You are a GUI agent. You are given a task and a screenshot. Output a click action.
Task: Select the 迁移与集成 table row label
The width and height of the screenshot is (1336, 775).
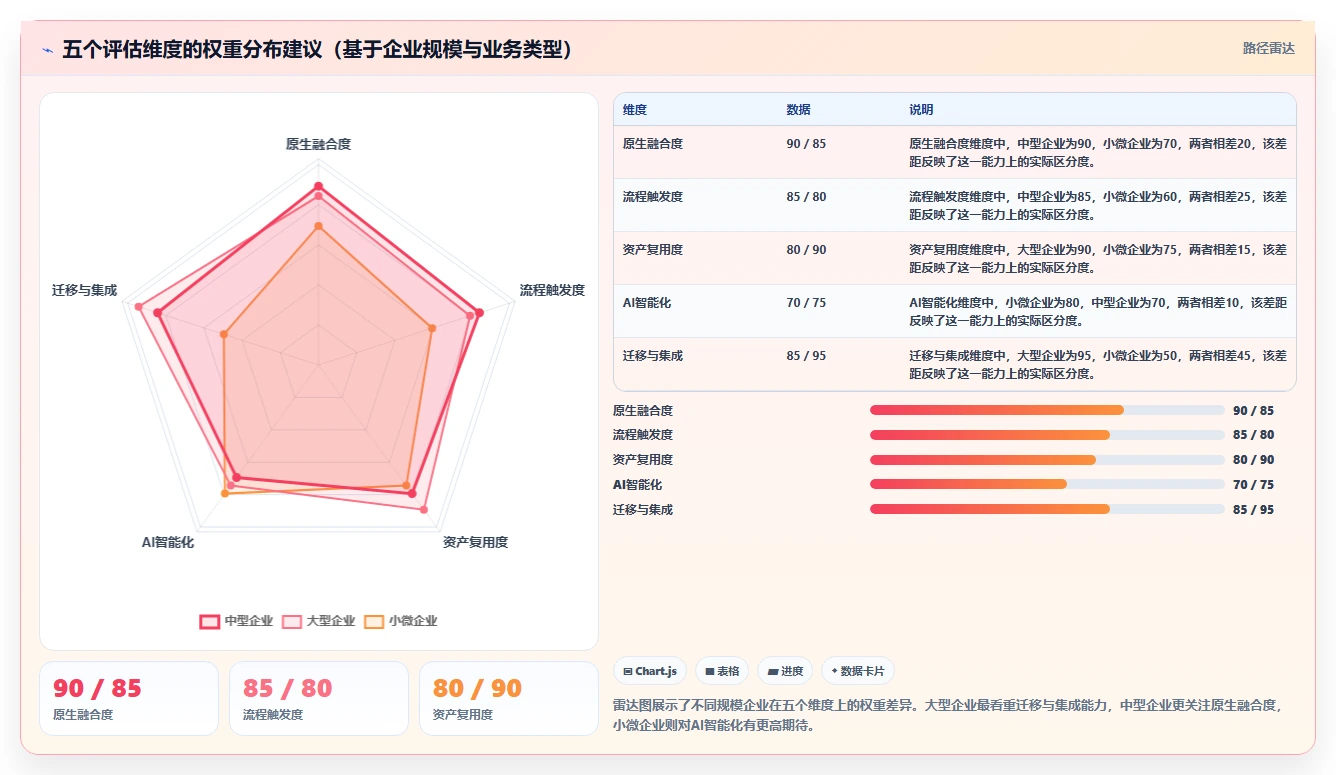pyautogui.click(x=653, y=356)
